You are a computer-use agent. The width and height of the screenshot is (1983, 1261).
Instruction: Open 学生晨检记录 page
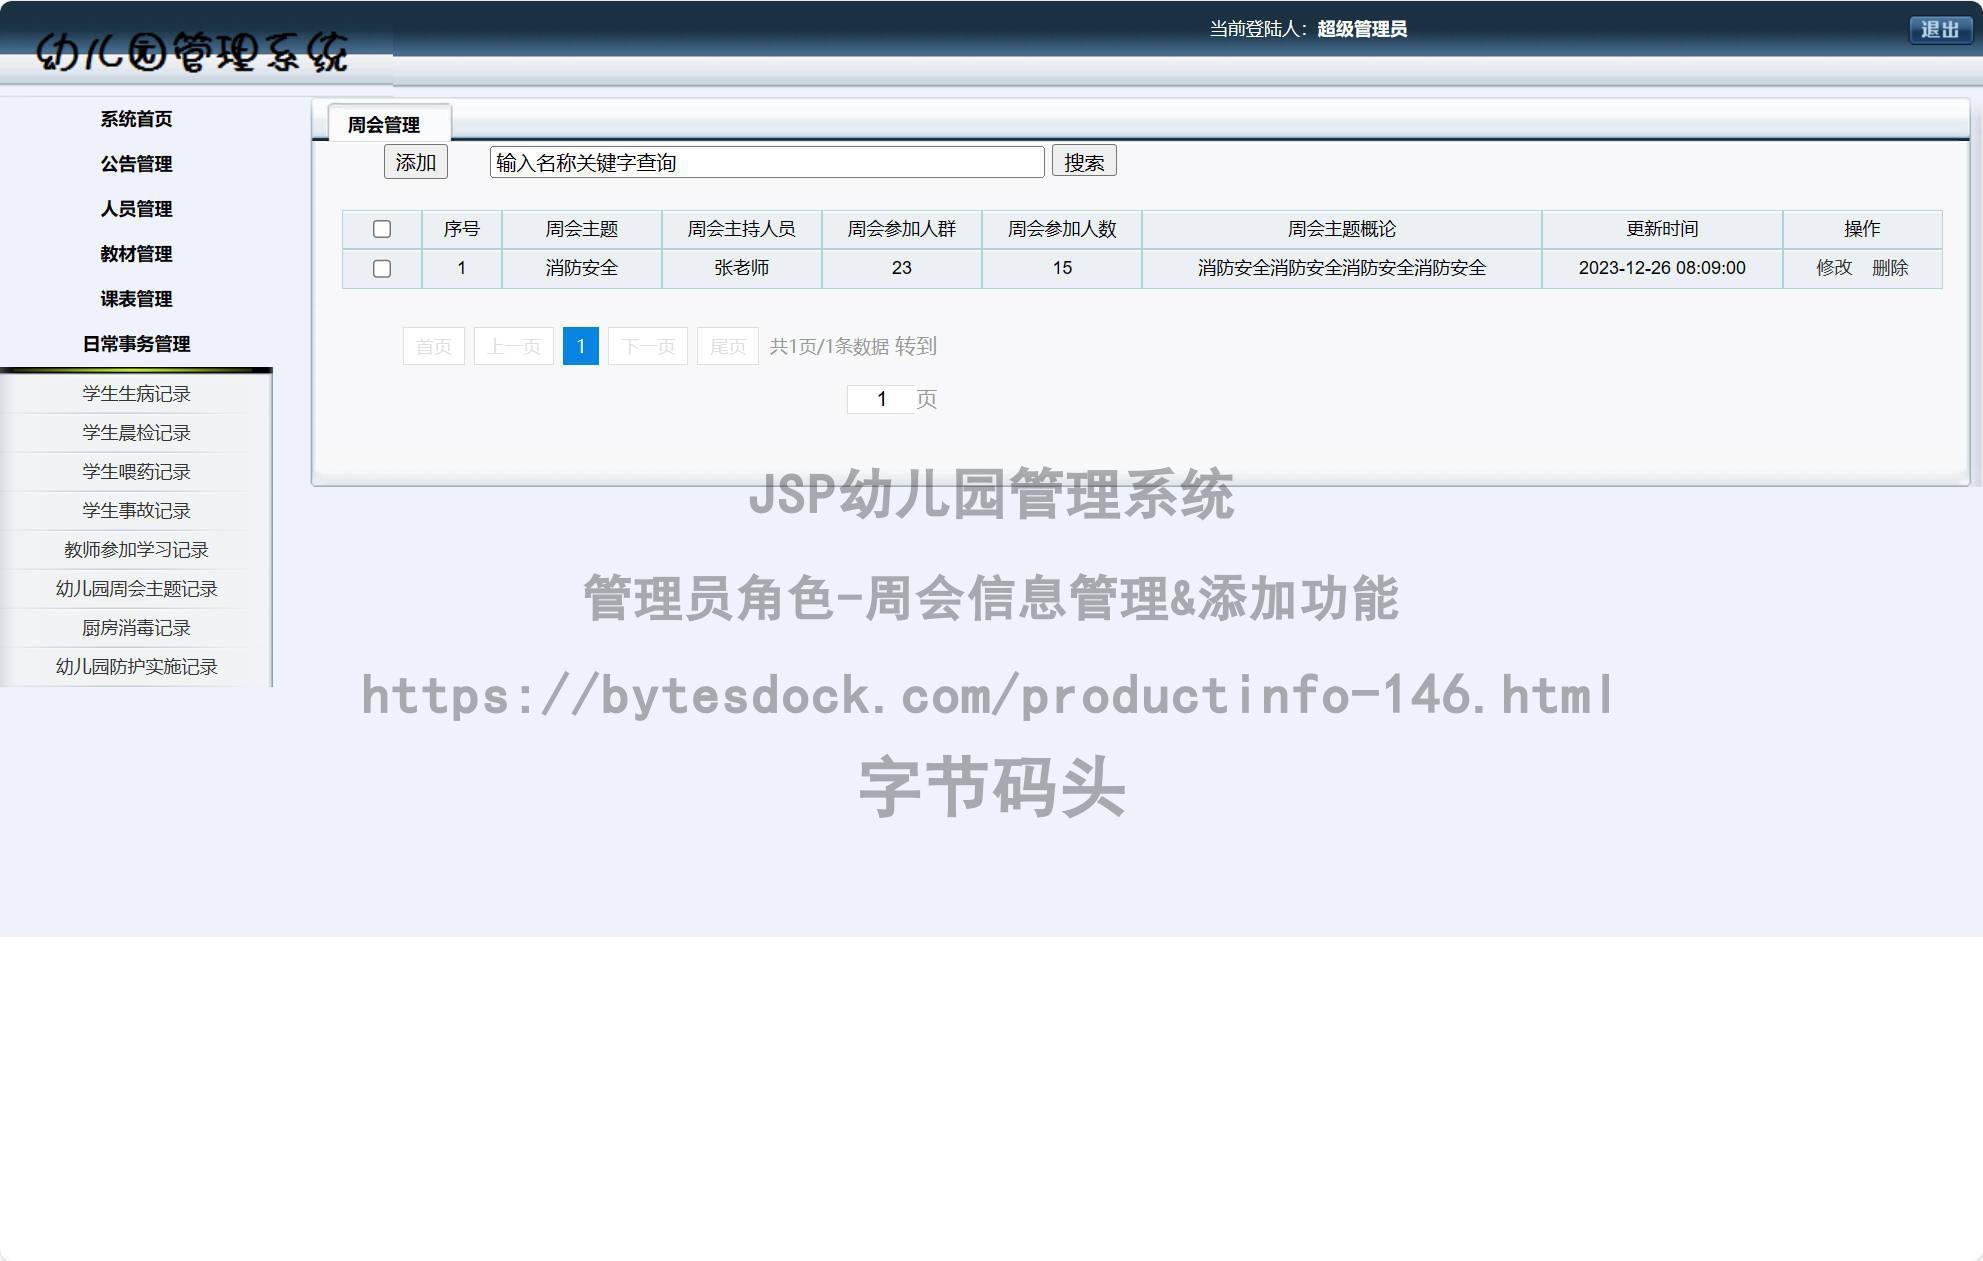coord(135,432)
